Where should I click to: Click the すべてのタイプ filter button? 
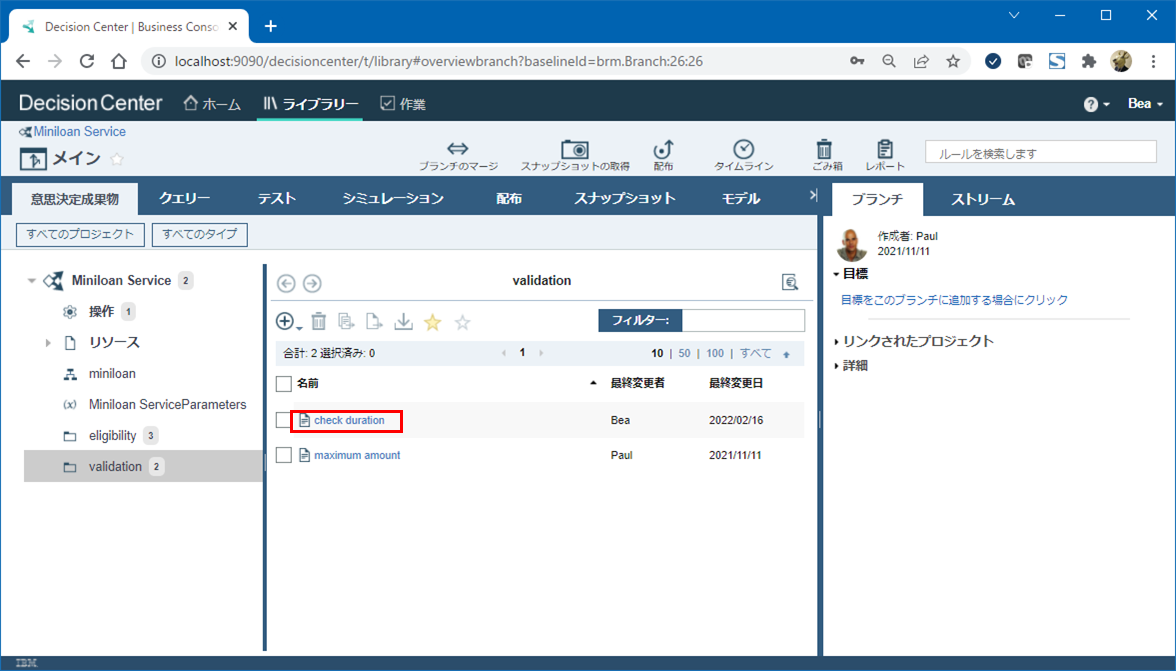[200, 234]
